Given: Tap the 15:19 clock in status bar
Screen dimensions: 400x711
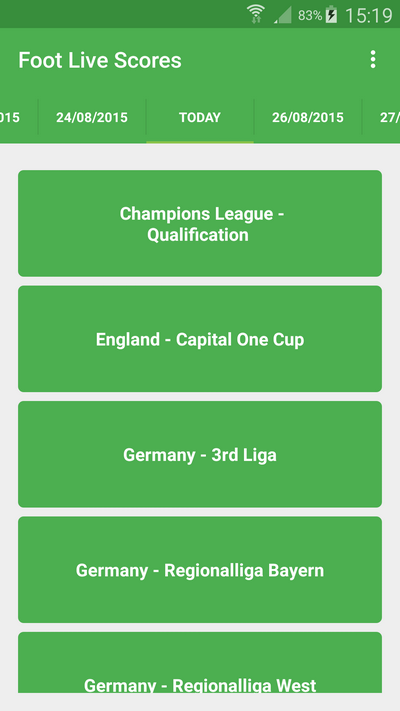Looking at the screenshot, I should (369, 15).
